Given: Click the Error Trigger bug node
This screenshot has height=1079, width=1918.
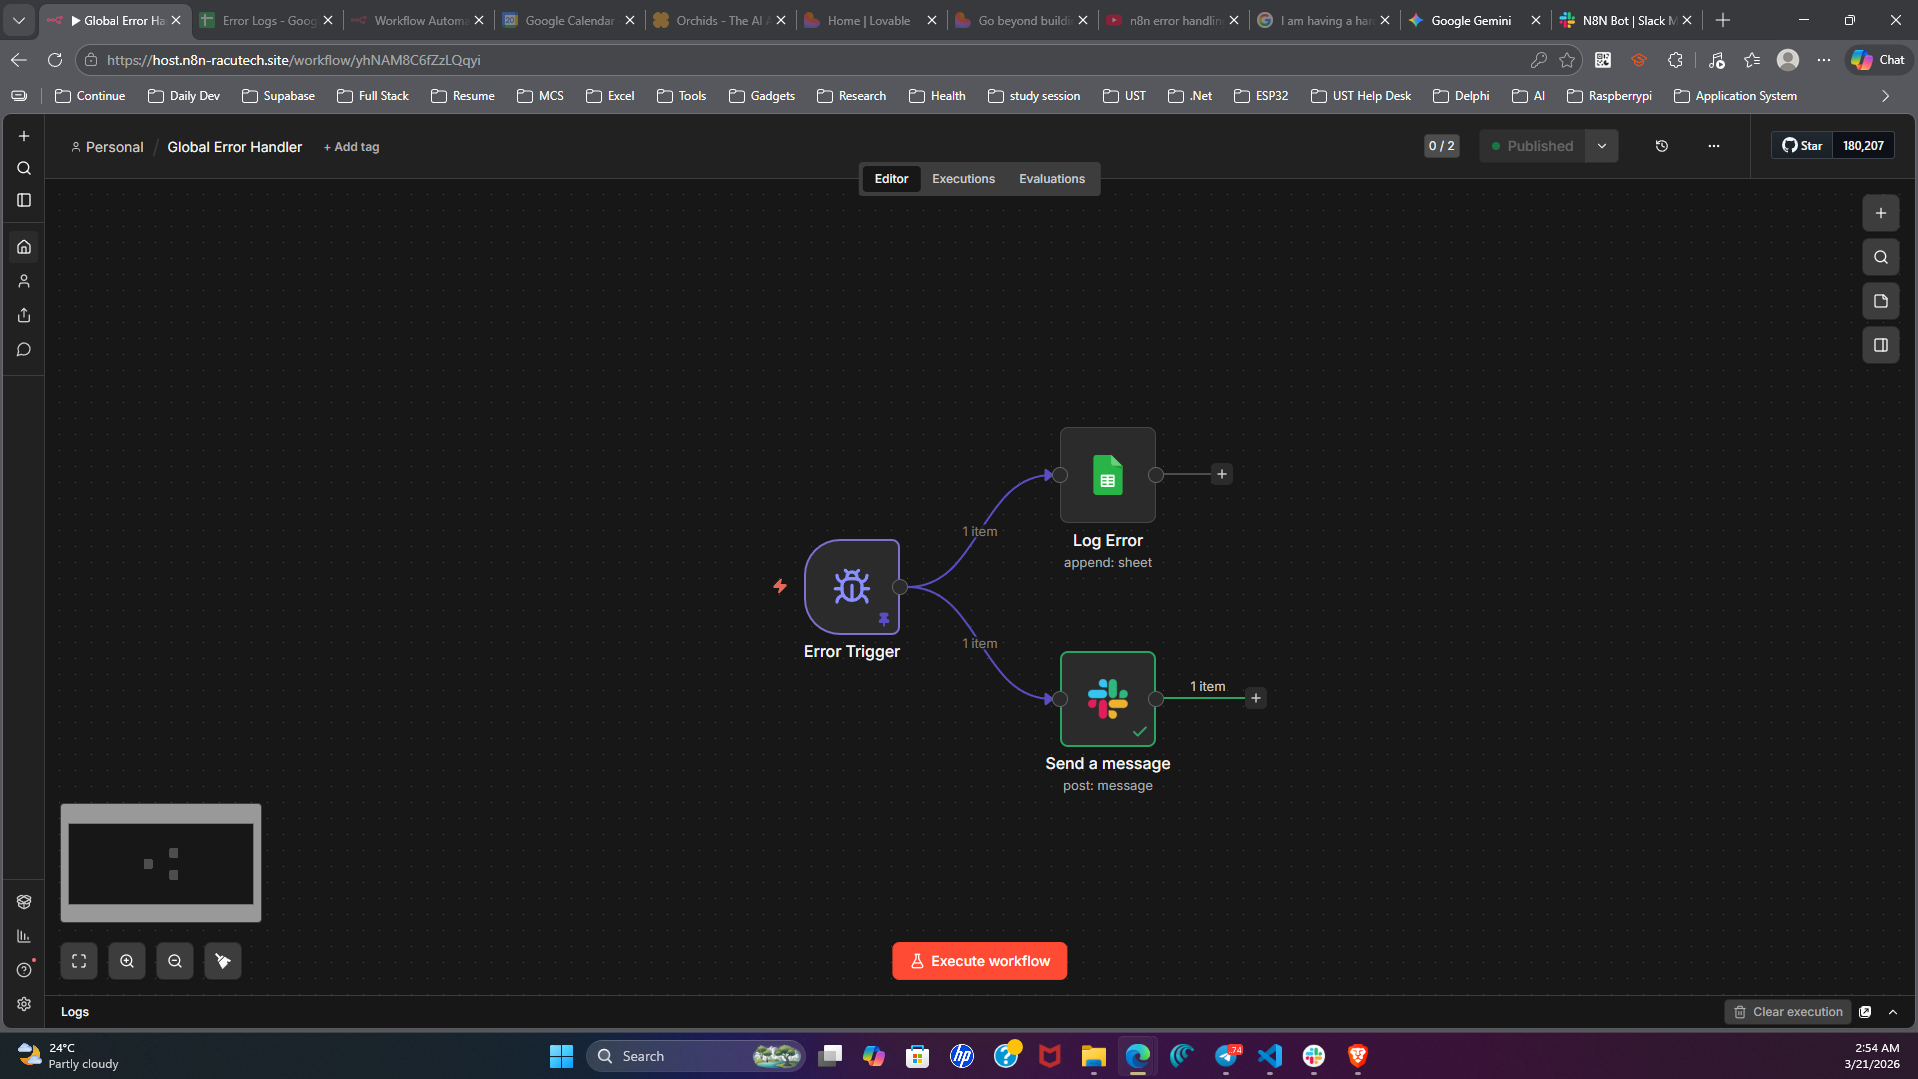Looking at the screenshot, I should (851, 587).
